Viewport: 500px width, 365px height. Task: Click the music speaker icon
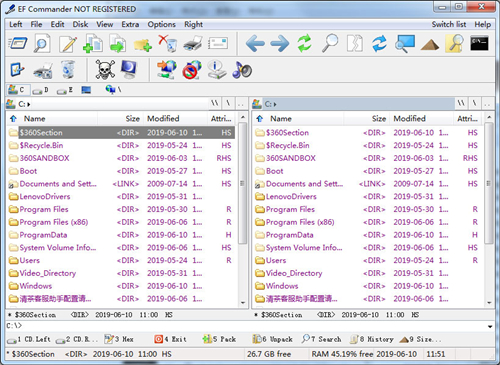click(x=242, y=70)
